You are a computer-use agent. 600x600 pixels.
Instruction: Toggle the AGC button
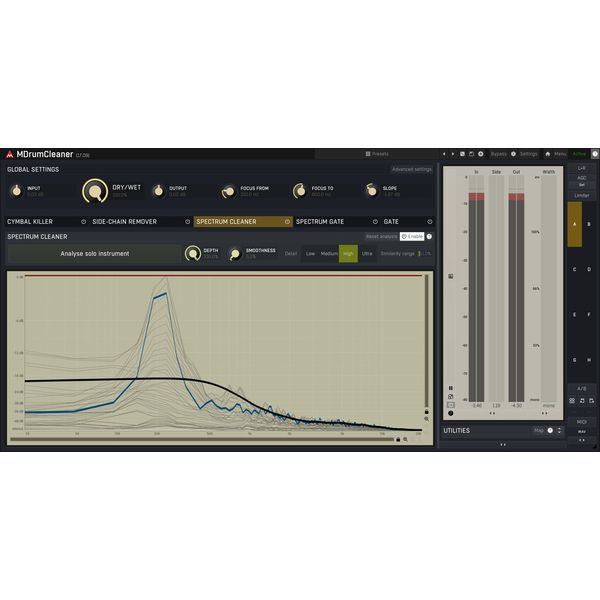point(582,178)
